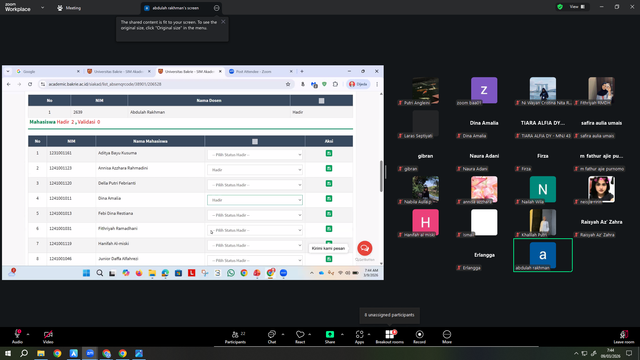Screen dimensions: 640x360
Task: Open status dropdown for Aditya Bayu Kusuma
Action: [255, 155]
